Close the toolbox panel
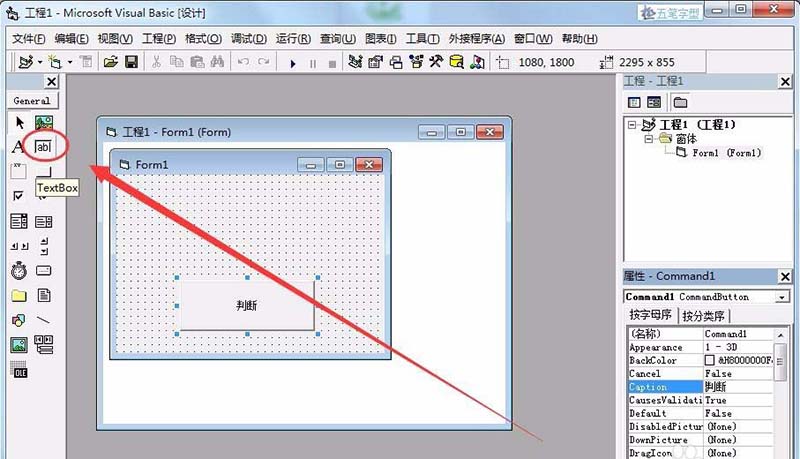 coord(52,82)
